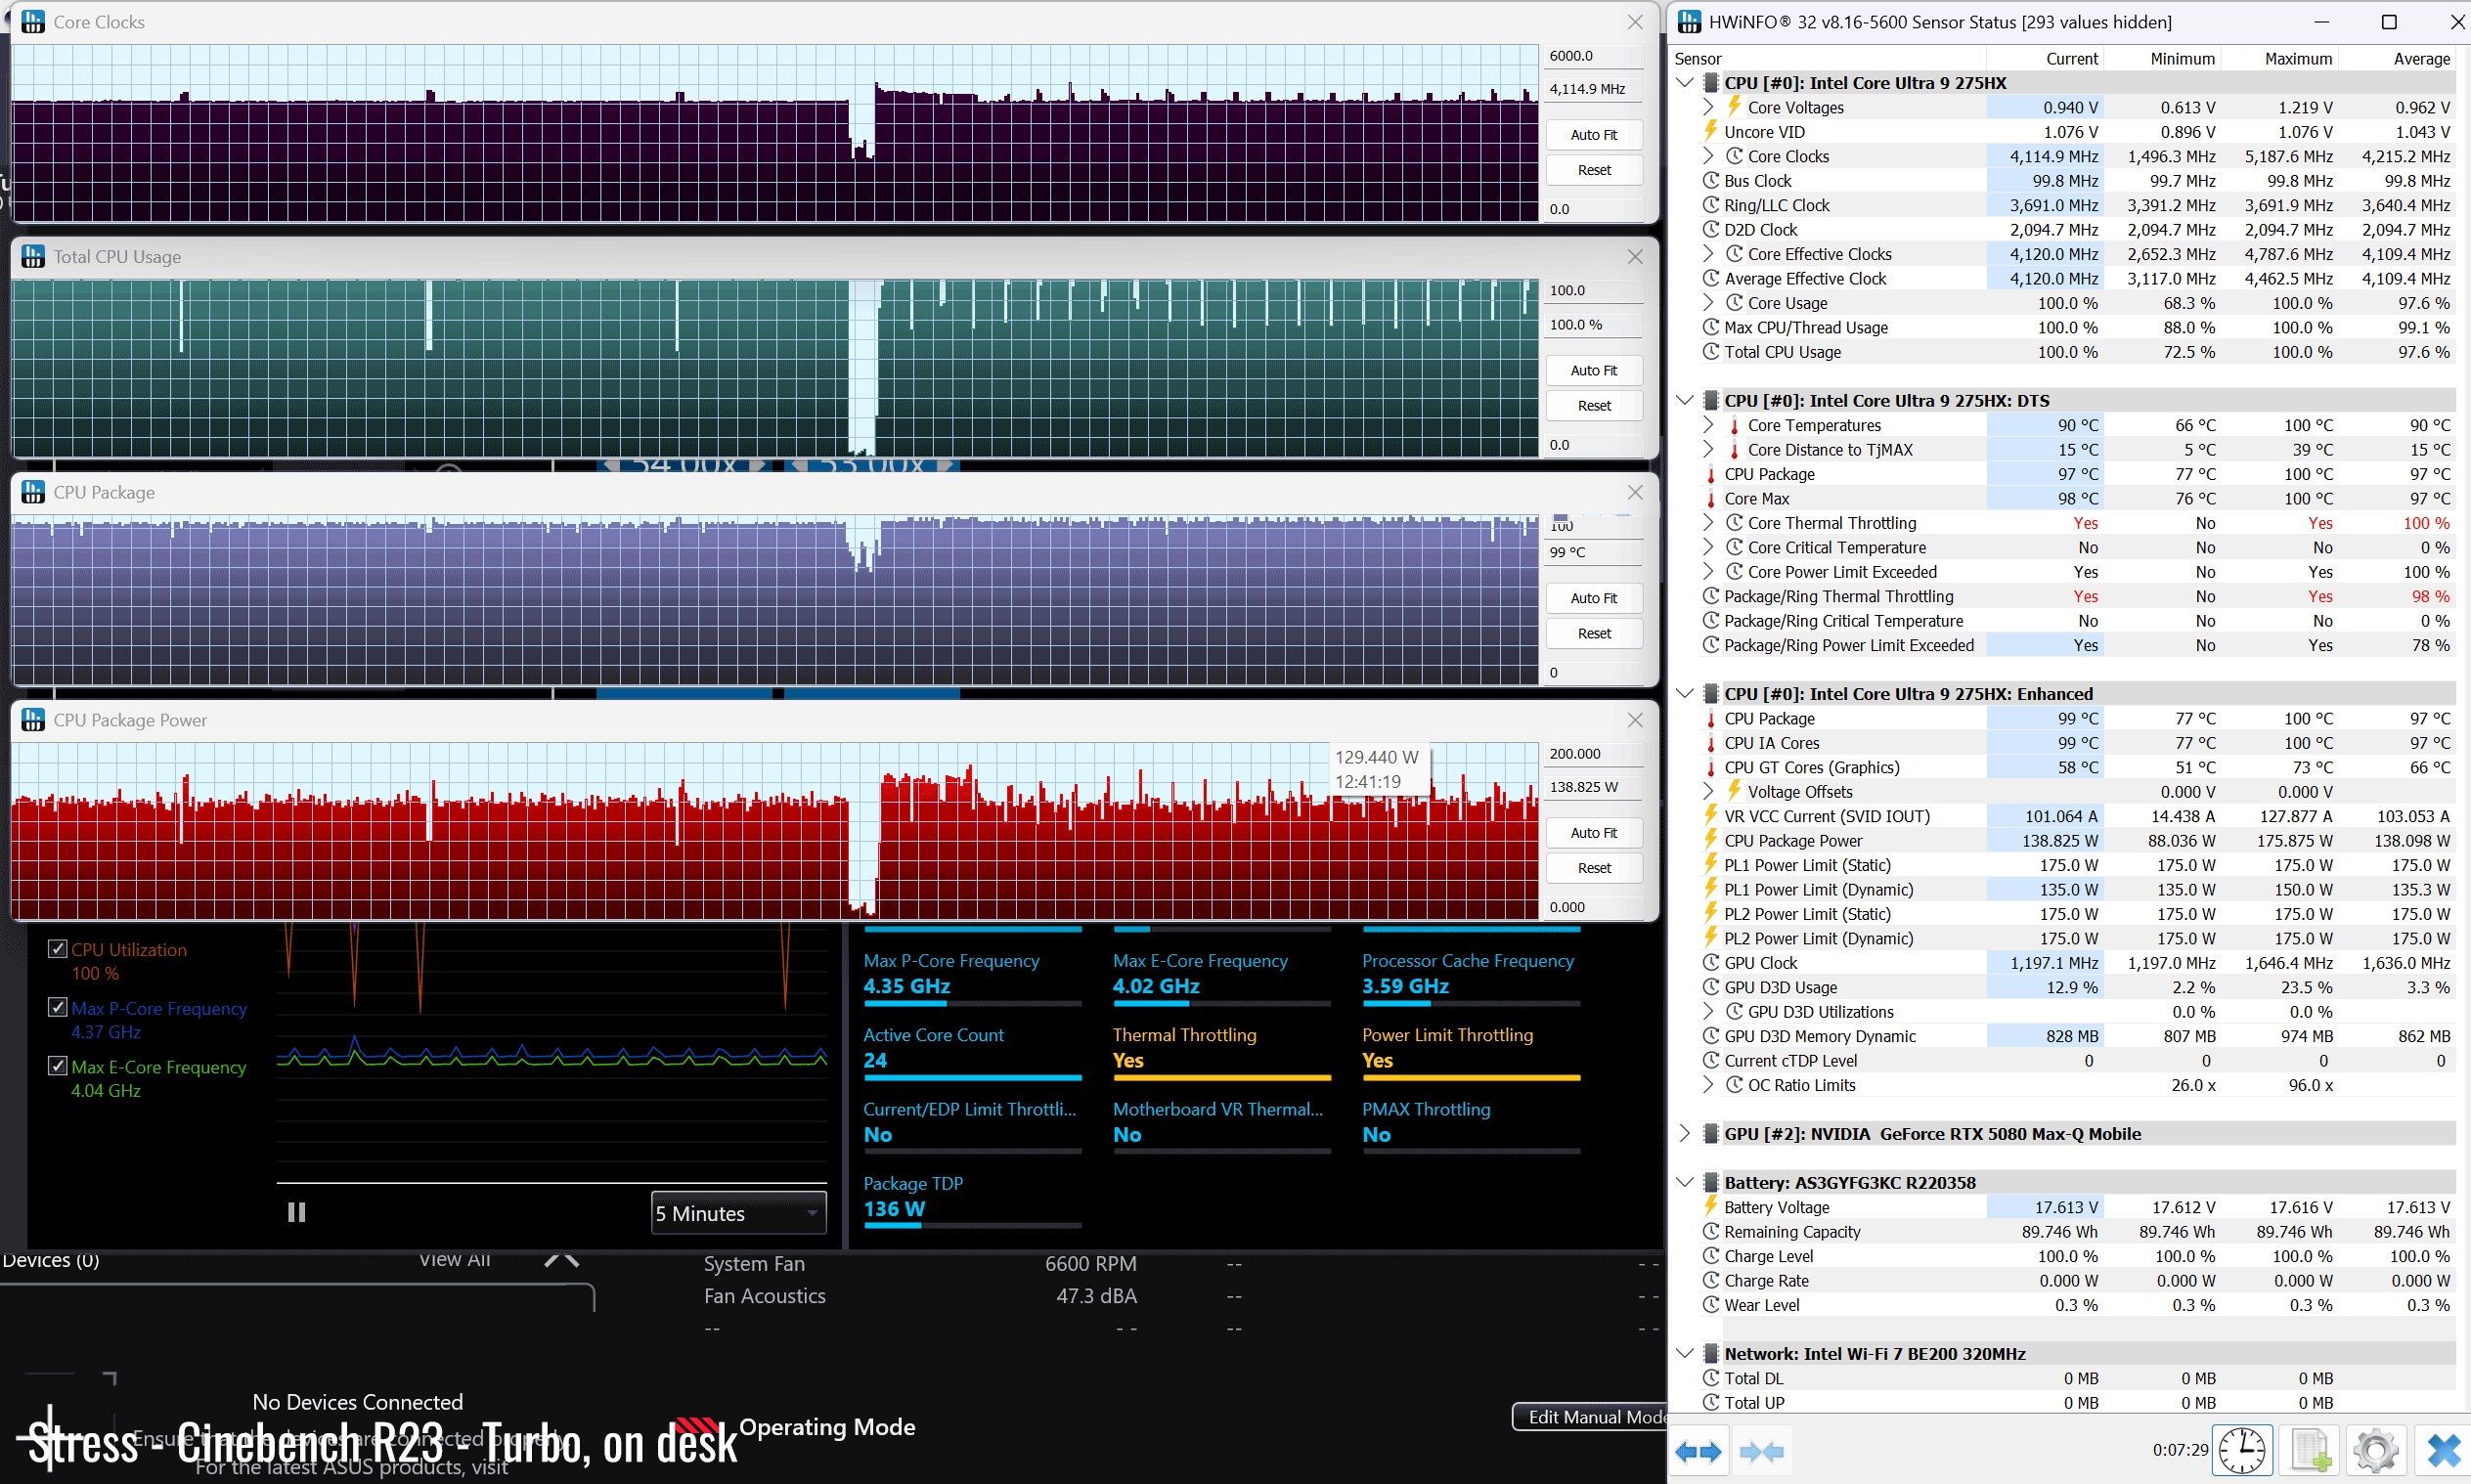Select the GPU D3D Usage row
Image resolution: width=2471 pixels, height=1484 pixels.
pos(2063,987)
